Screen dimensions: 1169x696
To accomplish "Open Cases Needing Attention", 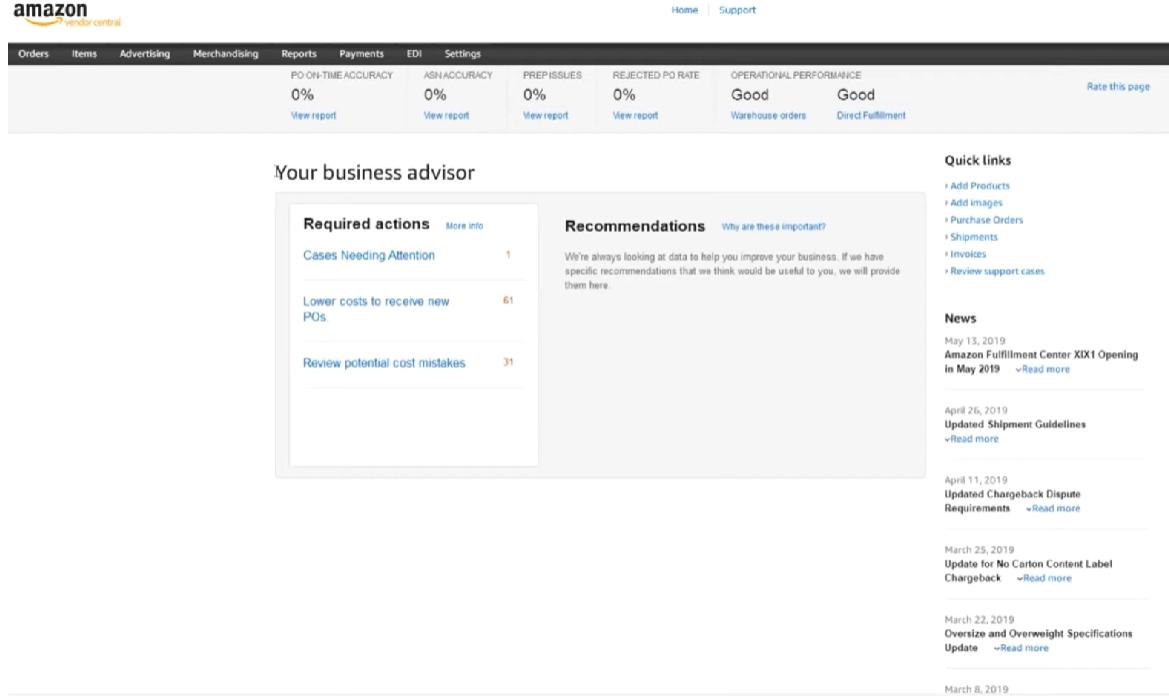I will click(x=368, y=255).
